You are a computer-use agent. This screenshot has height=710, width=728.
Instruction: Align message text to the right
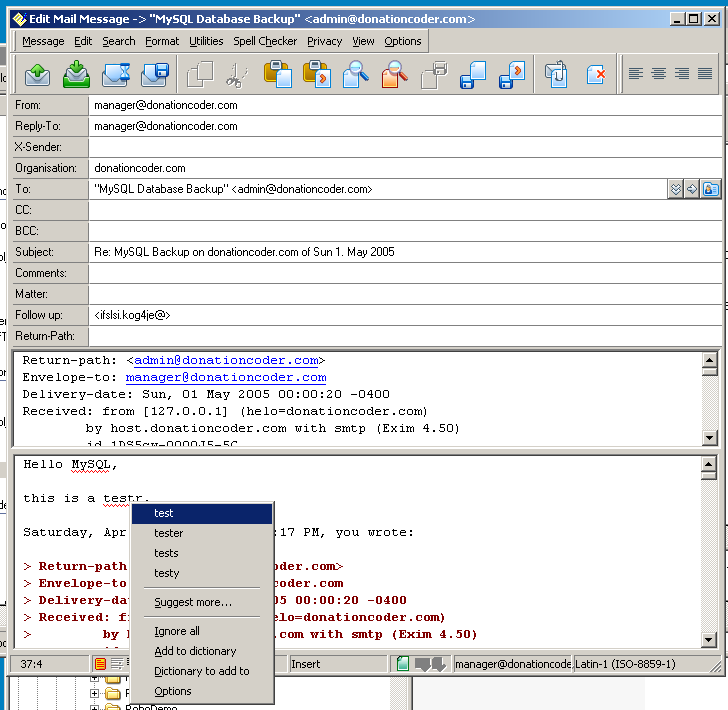[x=682, y=73]
